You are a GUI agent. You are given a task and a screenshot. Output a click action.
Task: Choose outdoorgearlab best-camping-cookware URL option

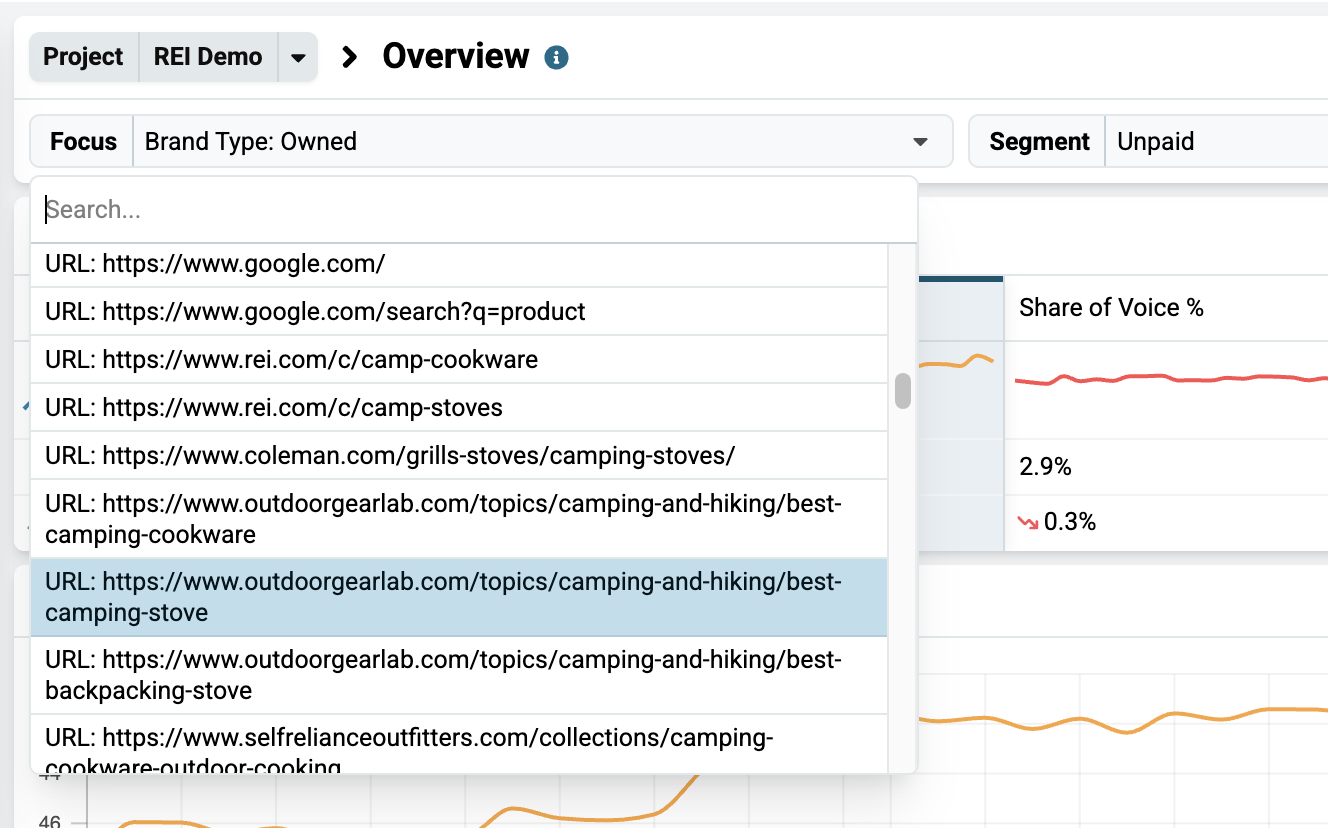click(x=459, y=519)
